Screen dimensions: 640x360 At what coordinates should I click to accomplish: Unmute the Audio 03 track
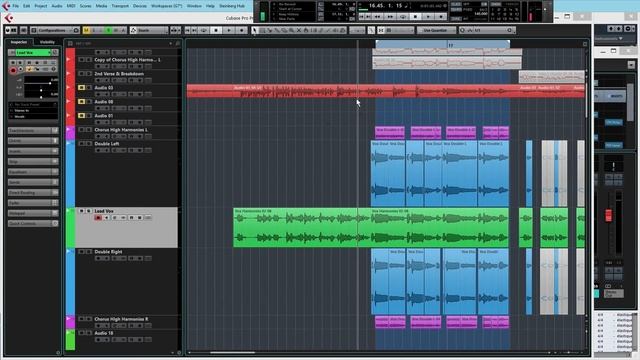(x=81, y=88)
